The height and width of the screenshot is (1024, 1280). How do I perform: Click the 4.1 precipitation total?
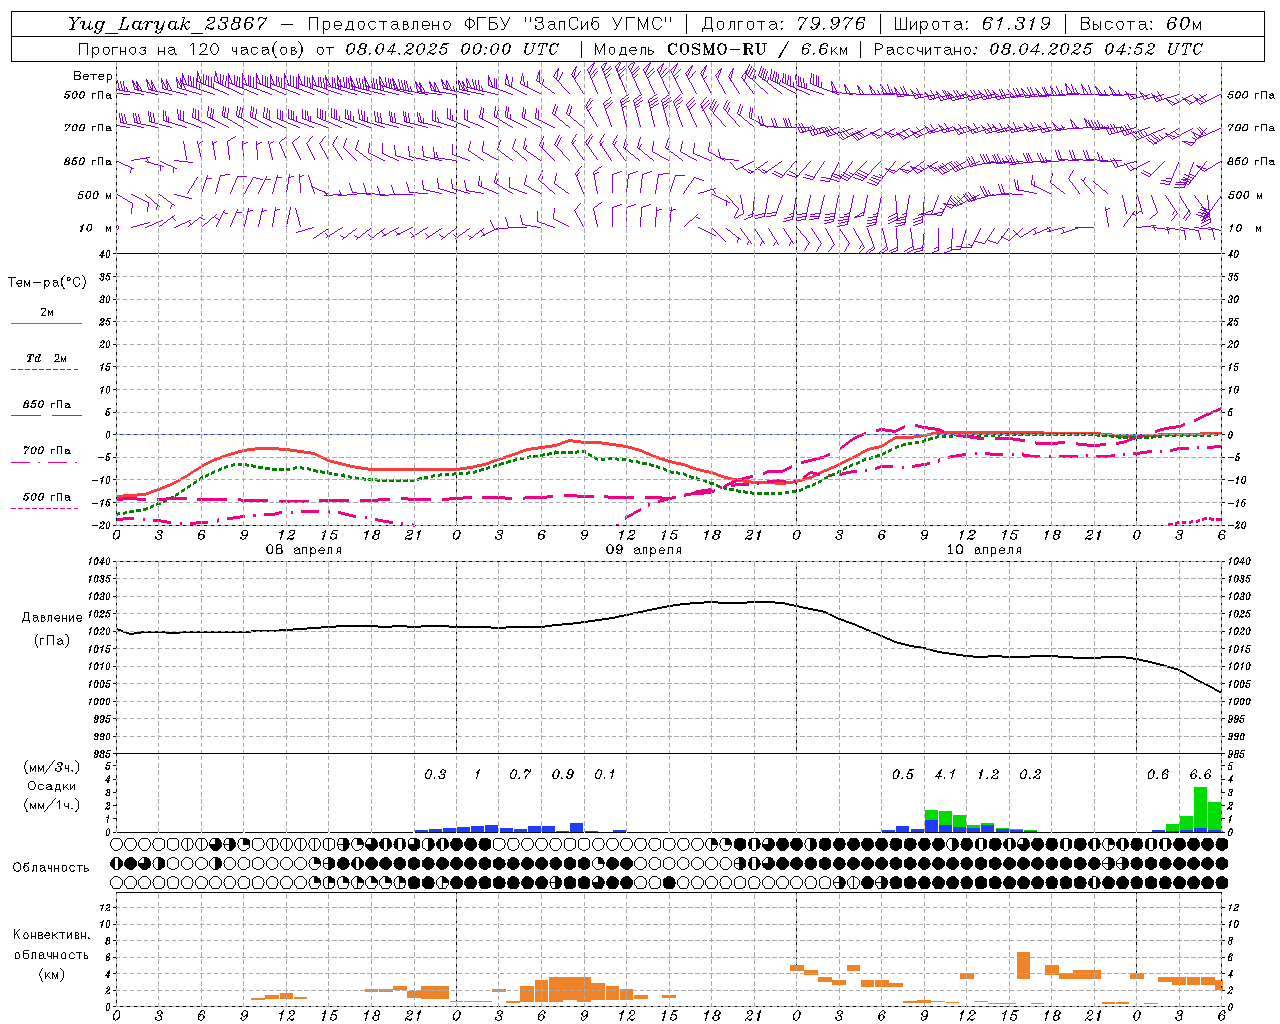[x=945, y=775]
